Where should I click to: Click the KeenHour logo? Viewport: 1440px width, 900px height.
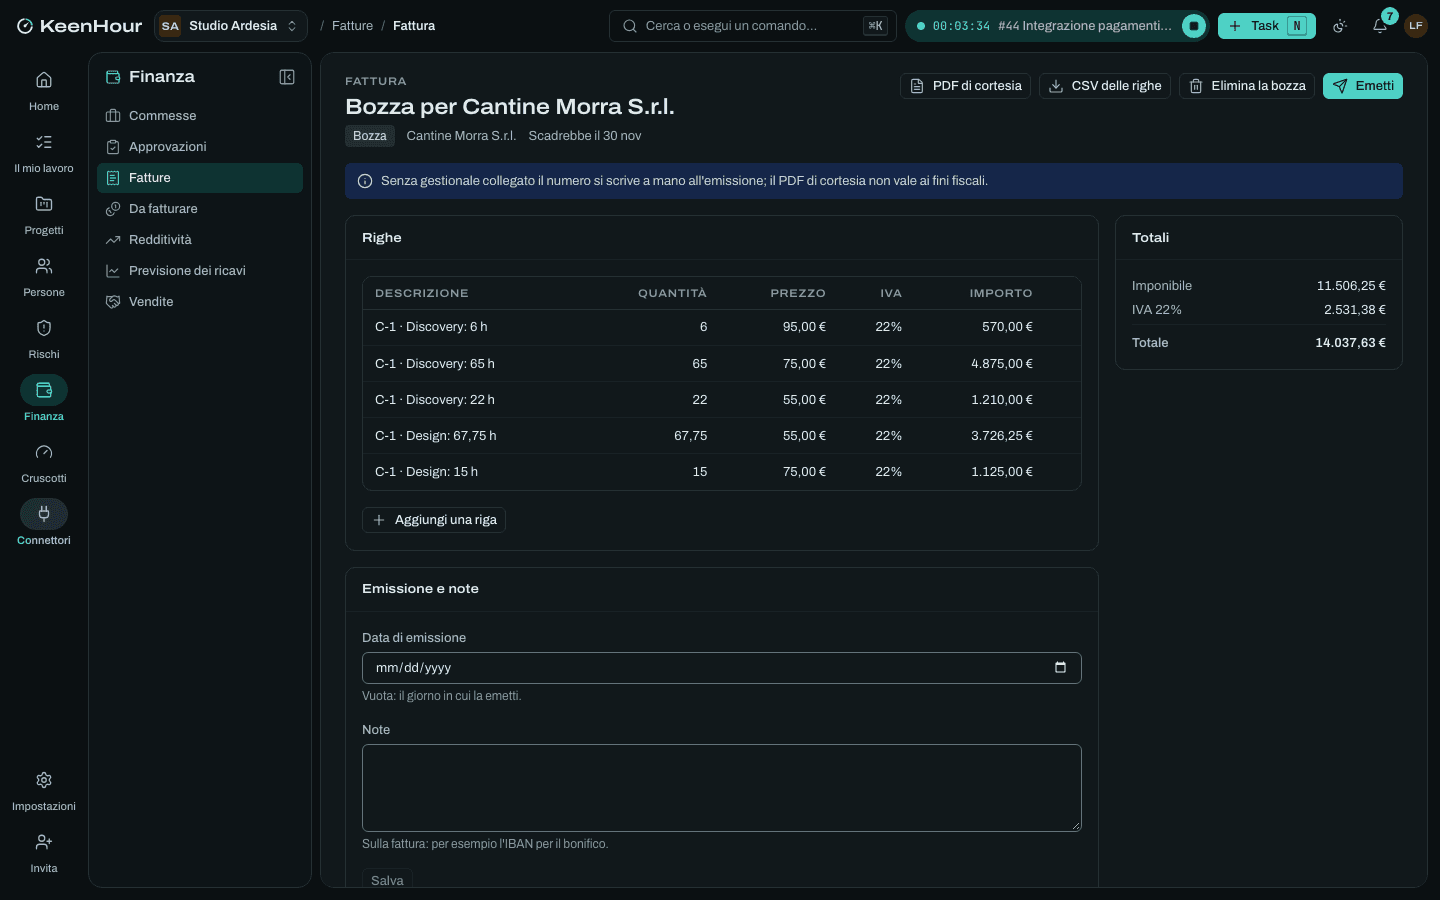[x=80, y=26]
